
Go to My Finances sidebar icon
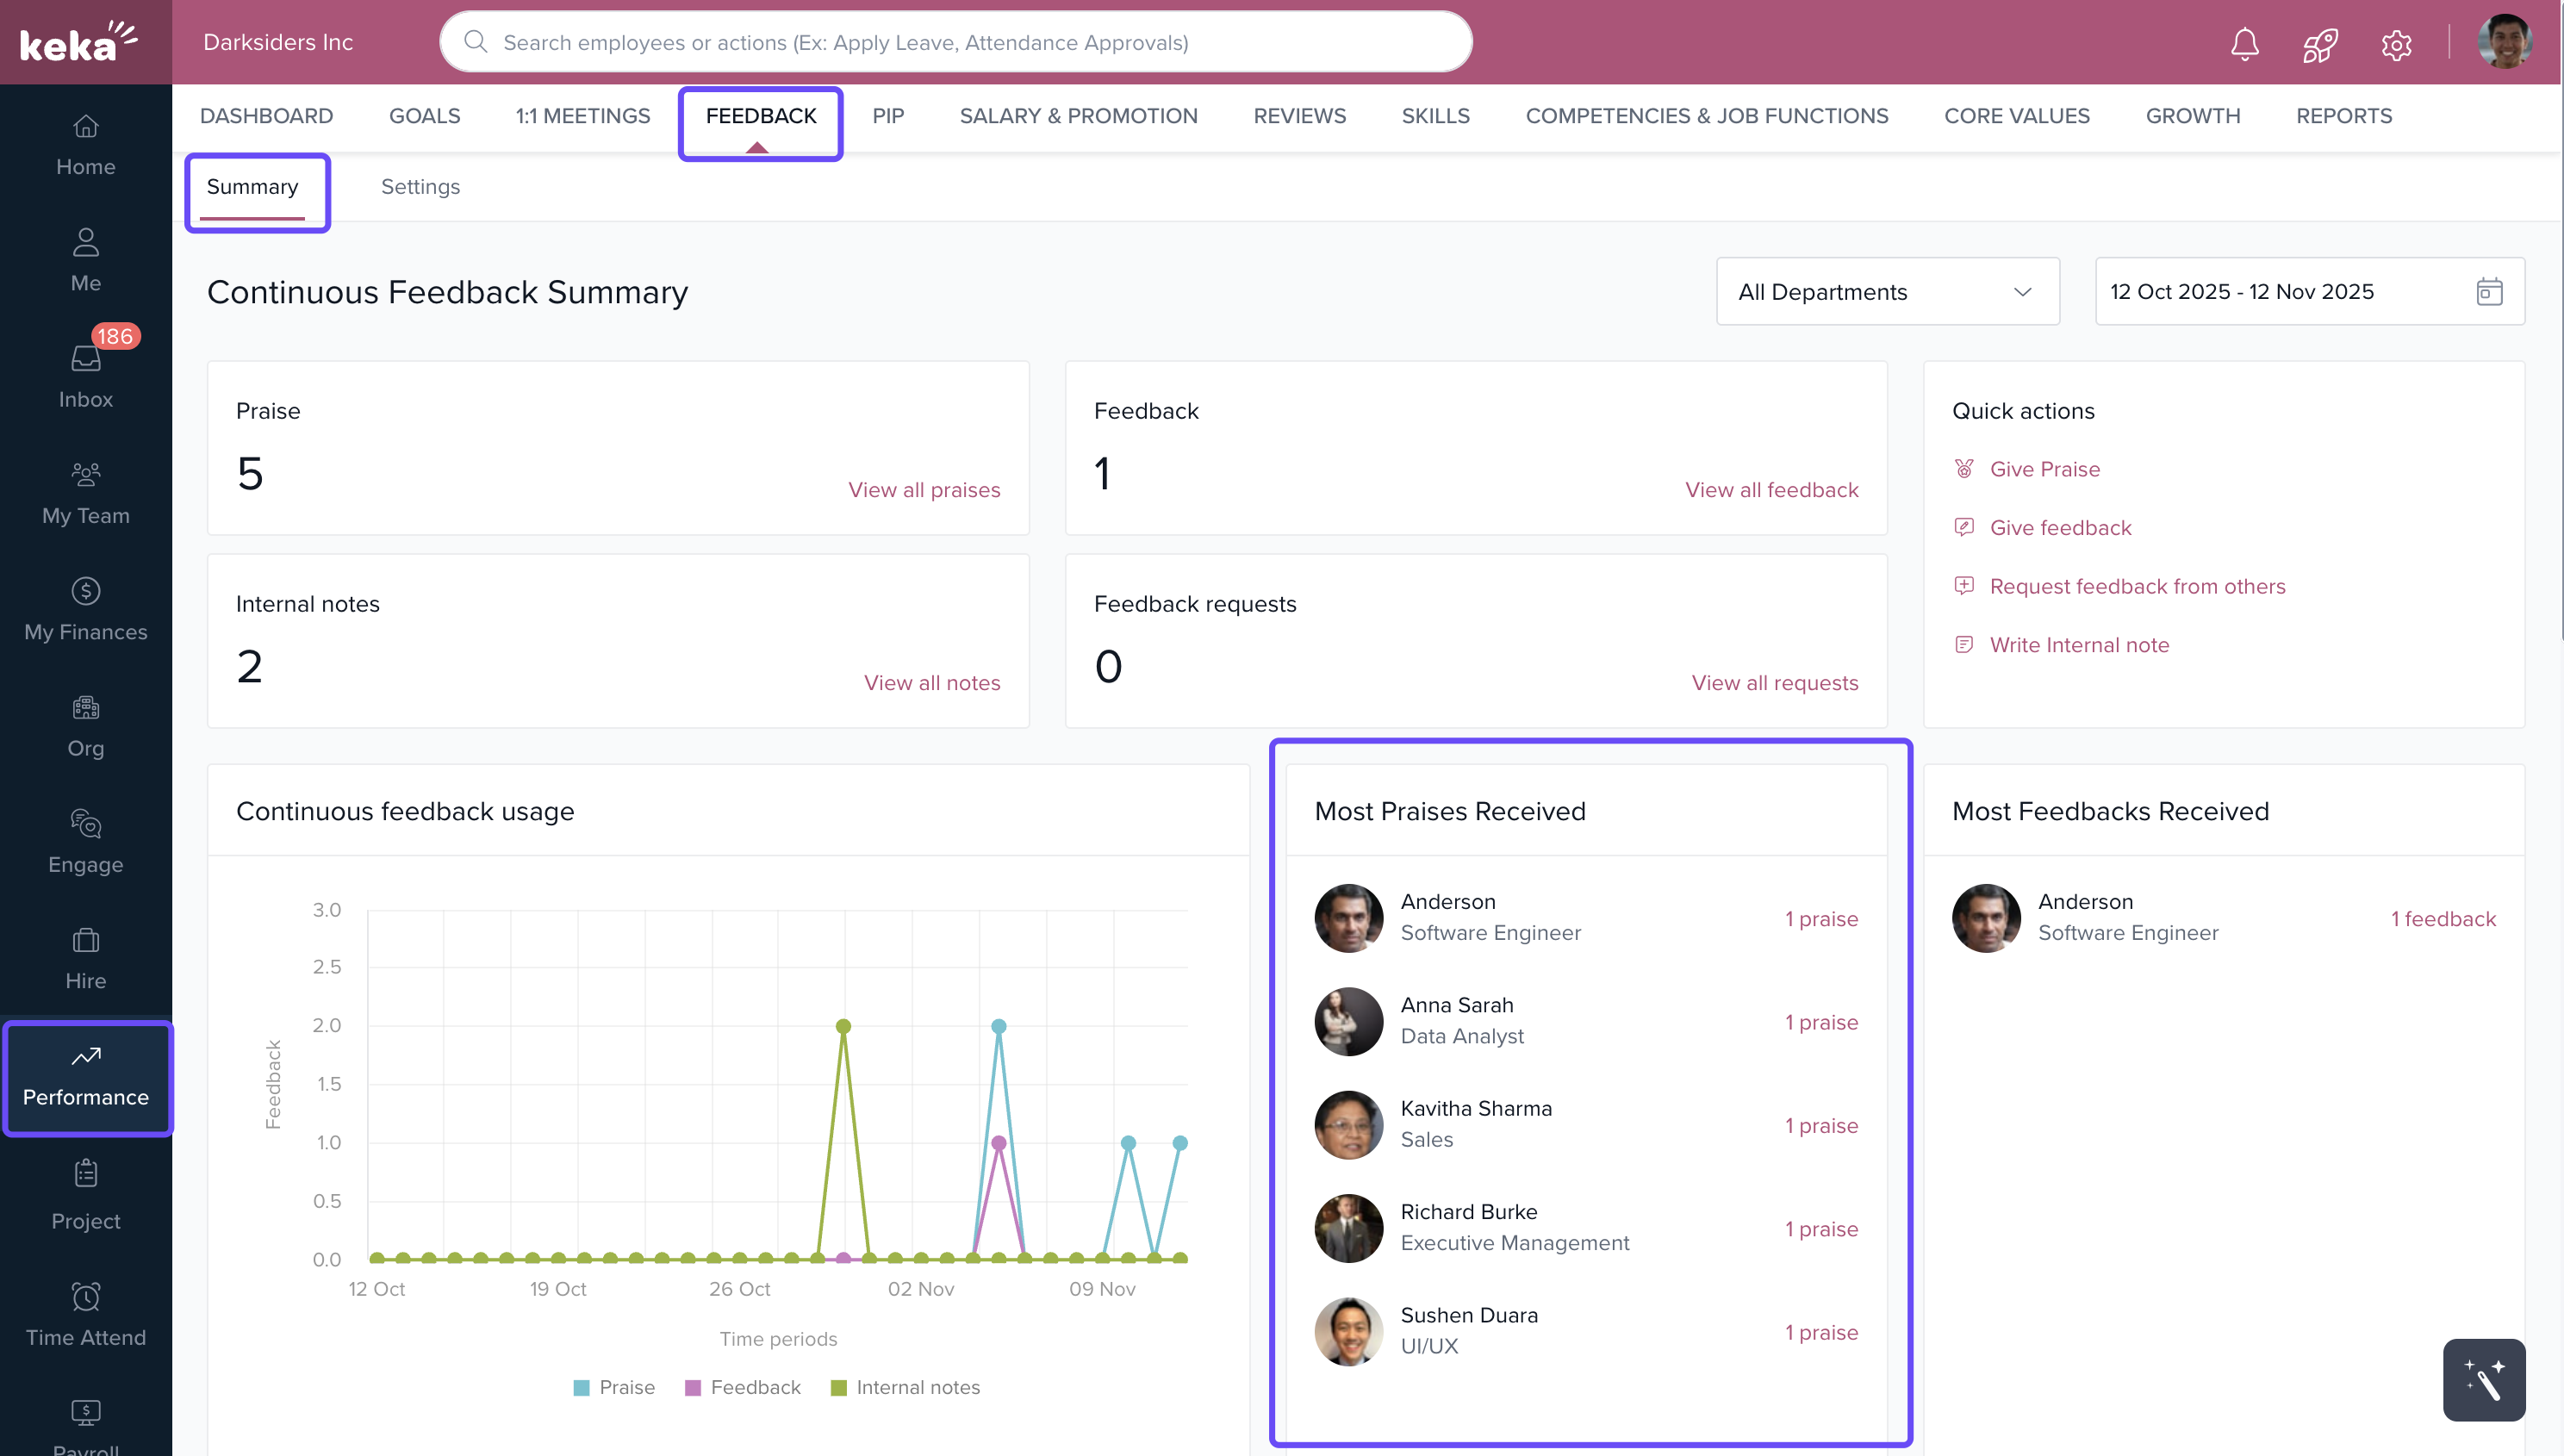coord(85,607)
